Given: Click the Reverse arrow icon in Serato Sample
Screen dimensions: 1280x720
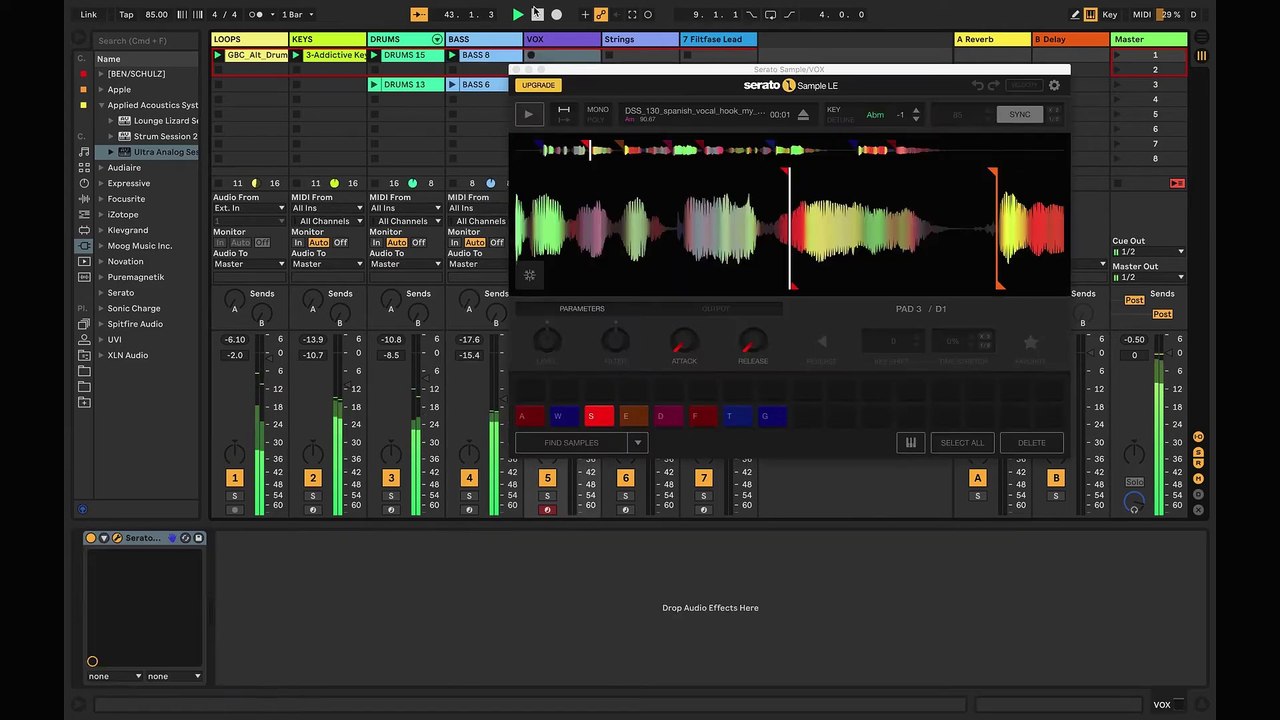Looking at the screenshot, I should click(x=821, y=342).
